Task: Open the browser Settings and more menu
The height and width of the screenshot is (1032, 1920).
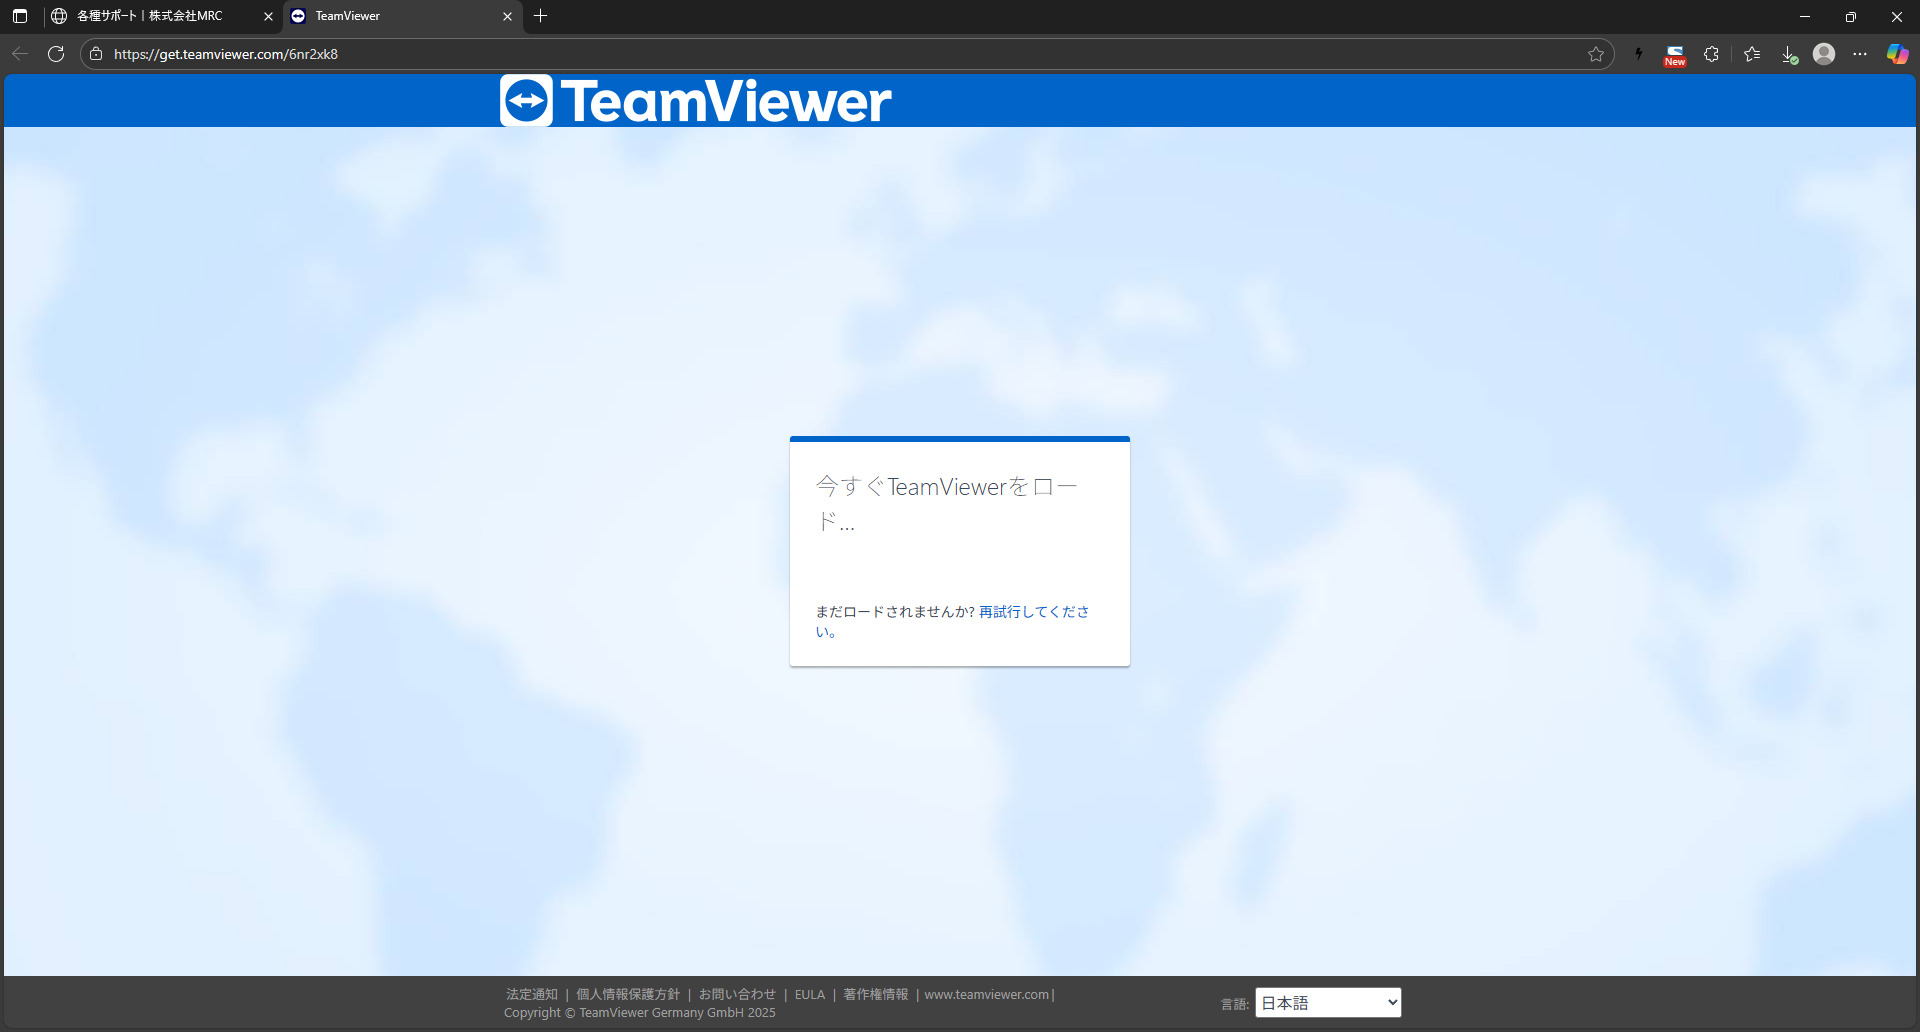Action: (1860, 54)
